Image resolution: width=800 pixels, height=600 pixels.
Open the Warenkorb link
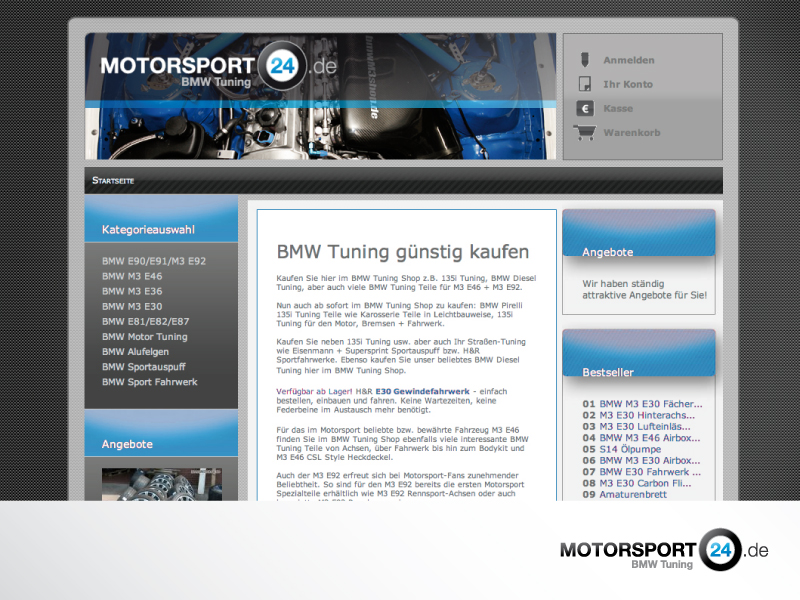(x=632, y=133)
